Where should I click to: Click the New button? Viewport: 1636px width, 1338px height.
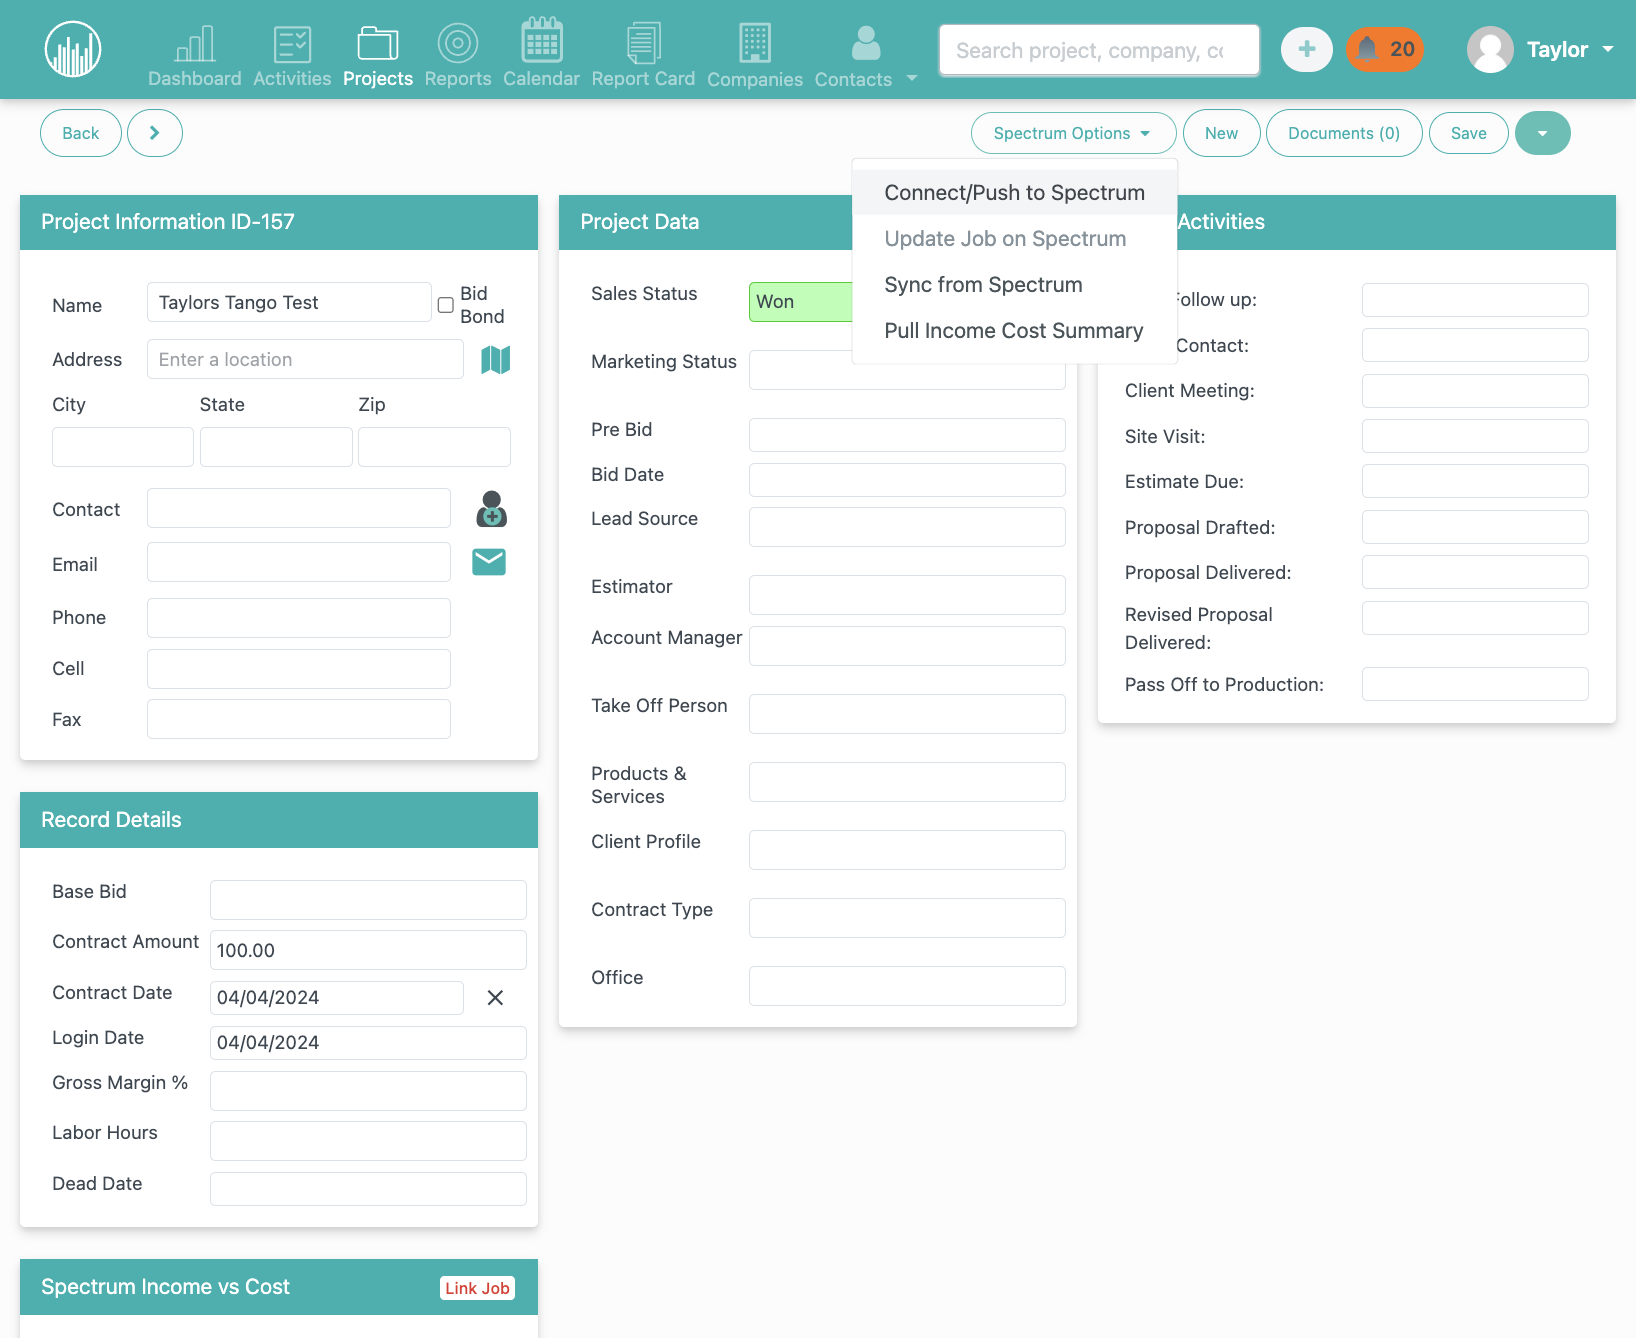pyautogui.click(x=1221, y=133)
